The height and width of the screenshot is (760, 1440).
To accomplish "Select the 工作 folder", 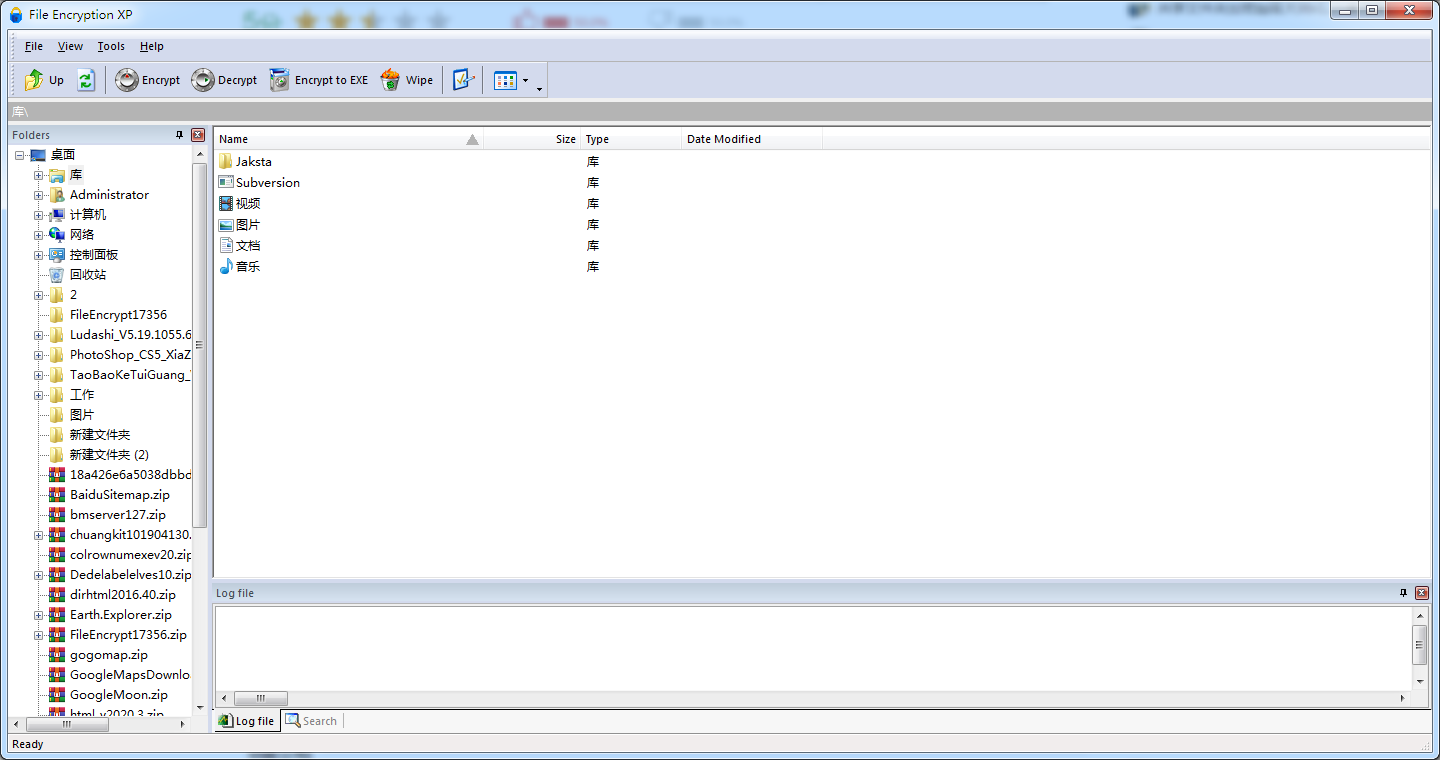I will [82, 394].
